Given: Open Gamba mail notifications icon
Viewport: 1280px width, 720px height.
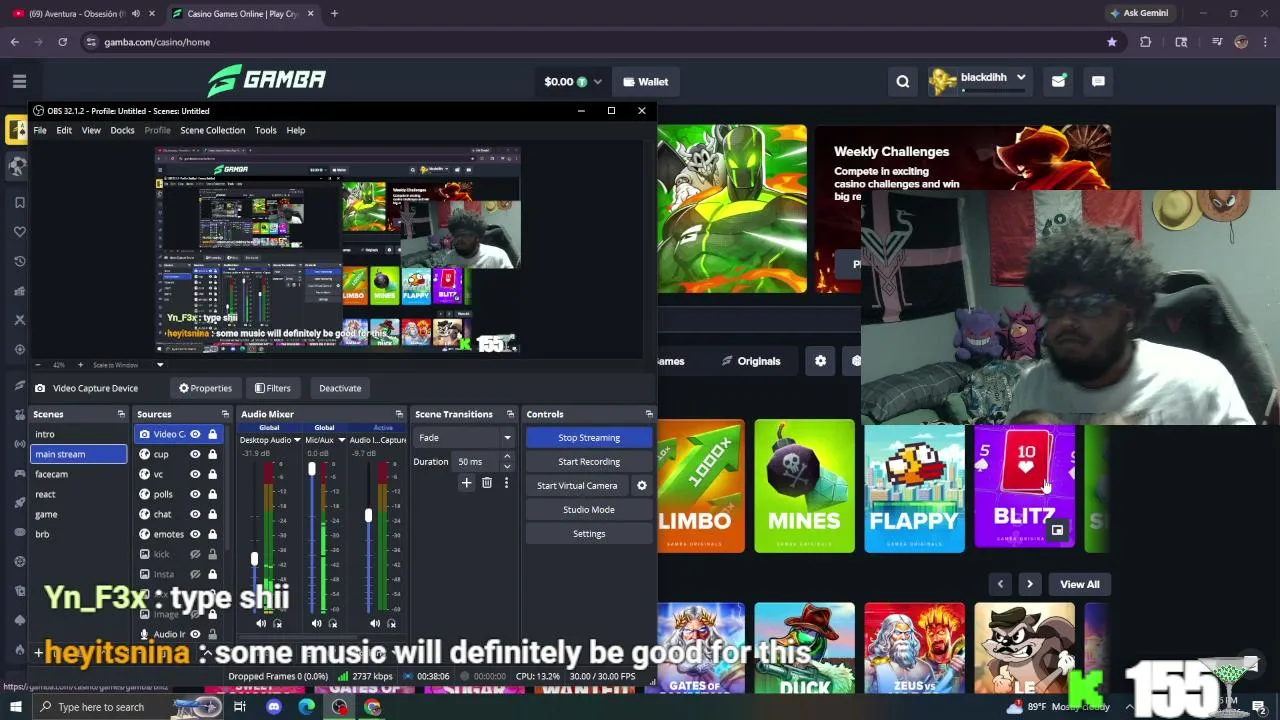Looking at the screenshot, I should coord(1058,82).
